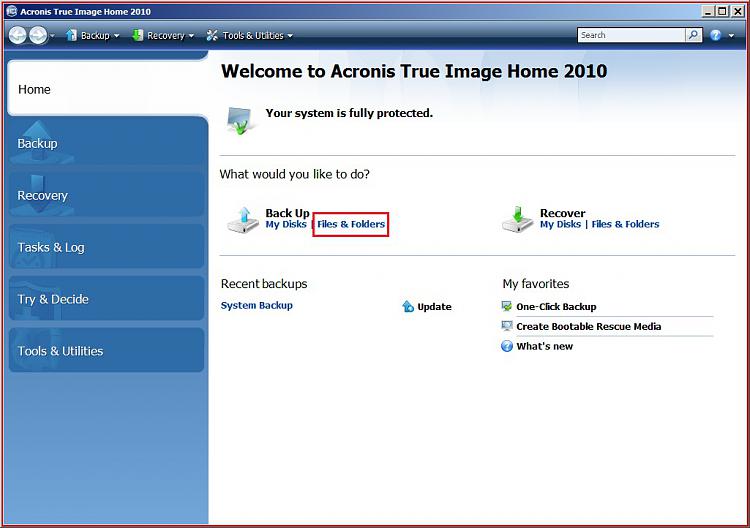The width and height of the screenshot is (750, 528).
Task: Expand the navigation history dropdown arrow
Action: coord(52,36)
